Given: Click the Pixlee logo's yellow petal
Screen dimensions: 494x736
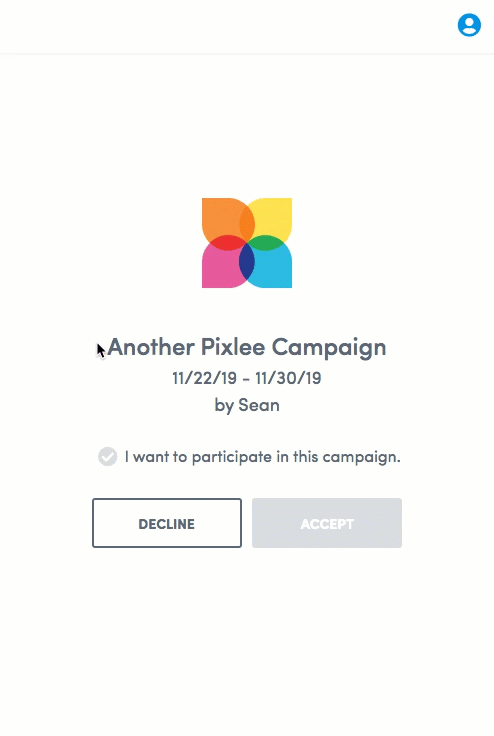Looking at the screenshot, I should tap(272, 215).
